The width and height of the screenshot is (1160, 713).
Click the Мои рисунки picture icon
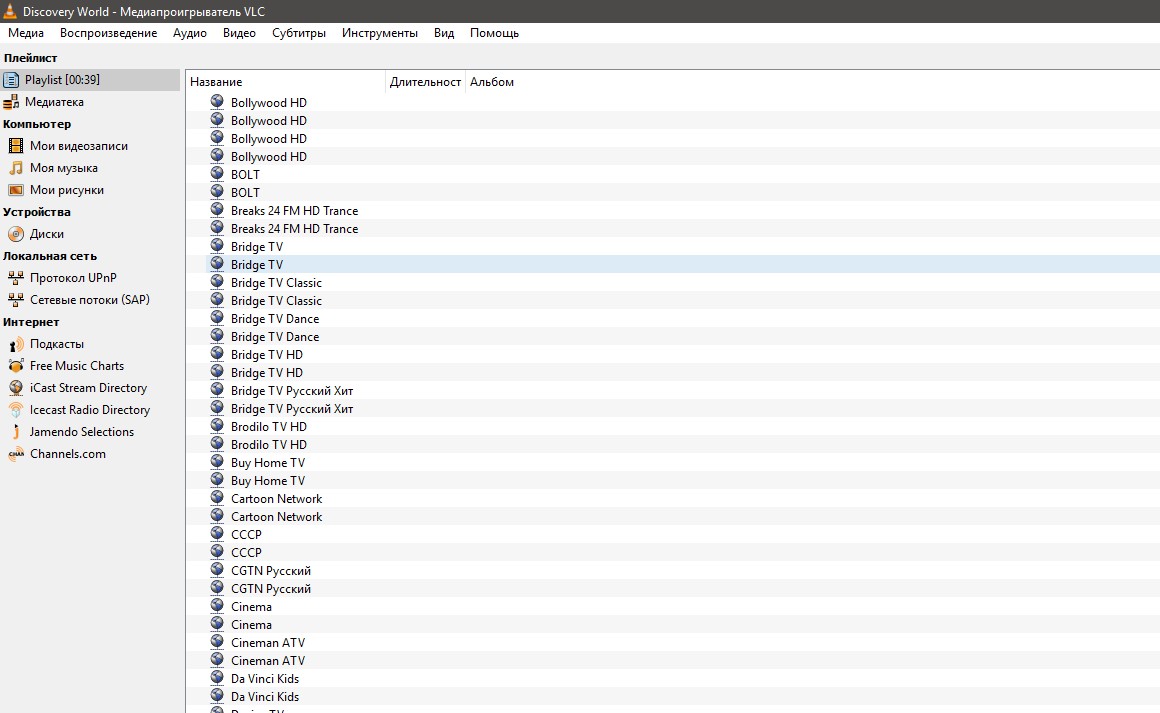coord(16,190)
